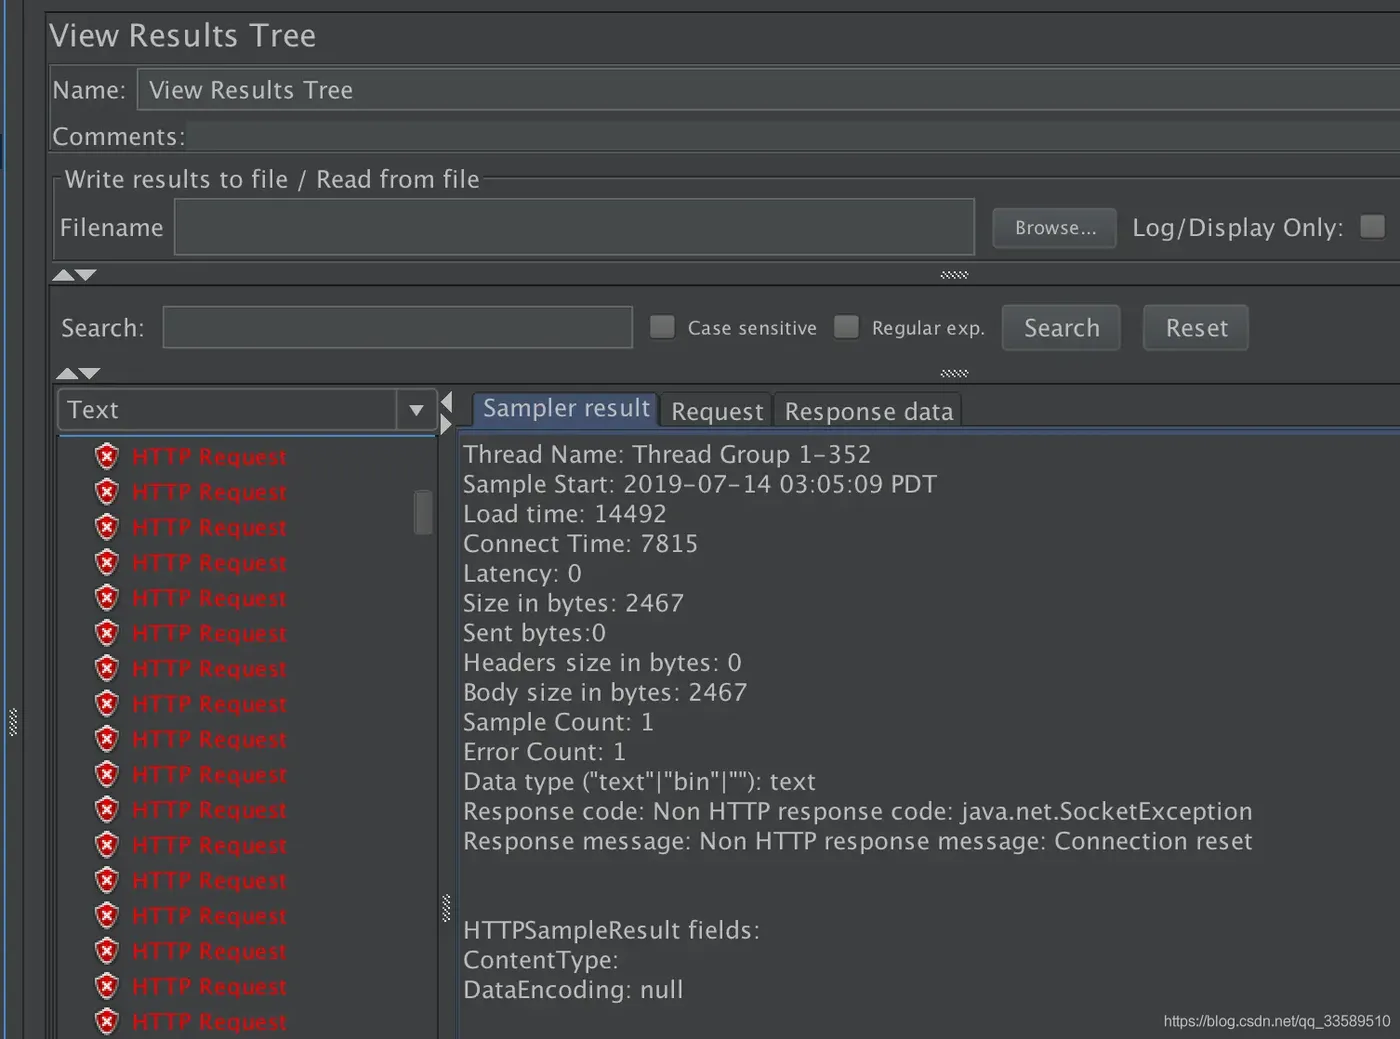Focus the Filename input field
The height and width of the screenshot is (1039, 1400).
[574, 227]
